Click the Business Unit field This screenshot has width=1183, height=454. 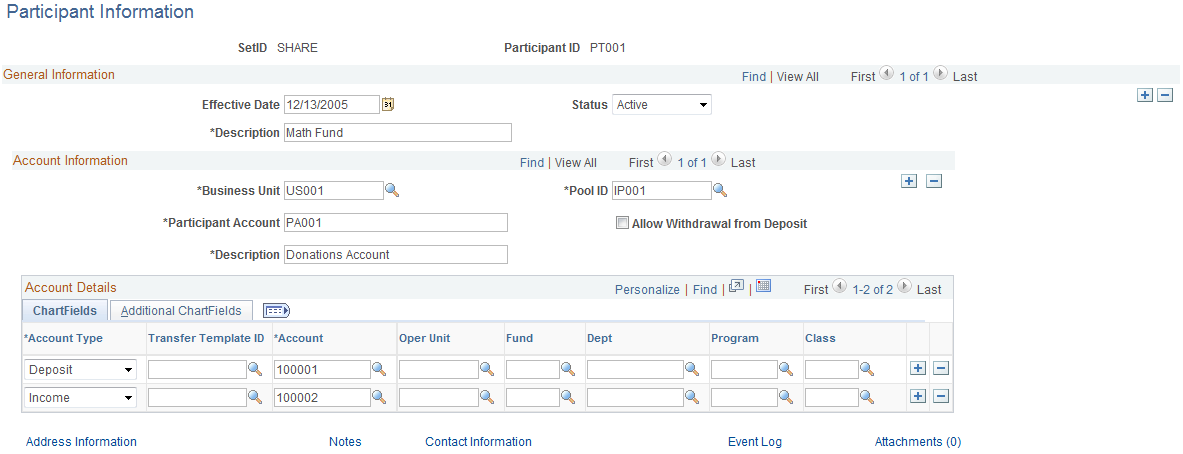click(333, 191)
